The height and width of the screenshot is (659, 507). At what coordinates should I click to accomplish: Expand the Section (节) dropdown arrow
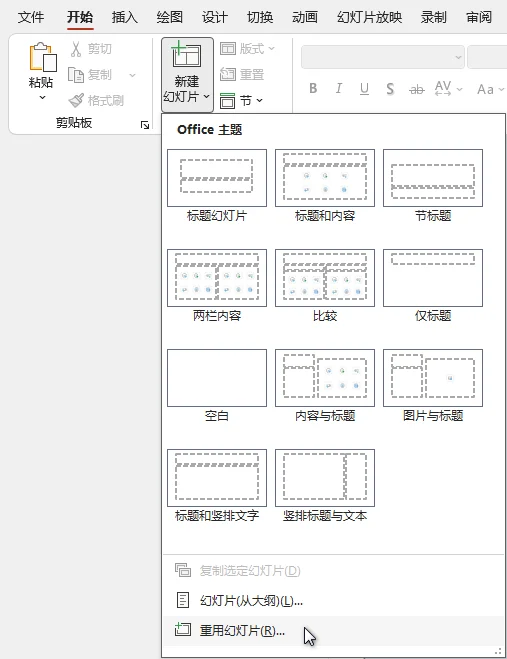pos(259,100)
